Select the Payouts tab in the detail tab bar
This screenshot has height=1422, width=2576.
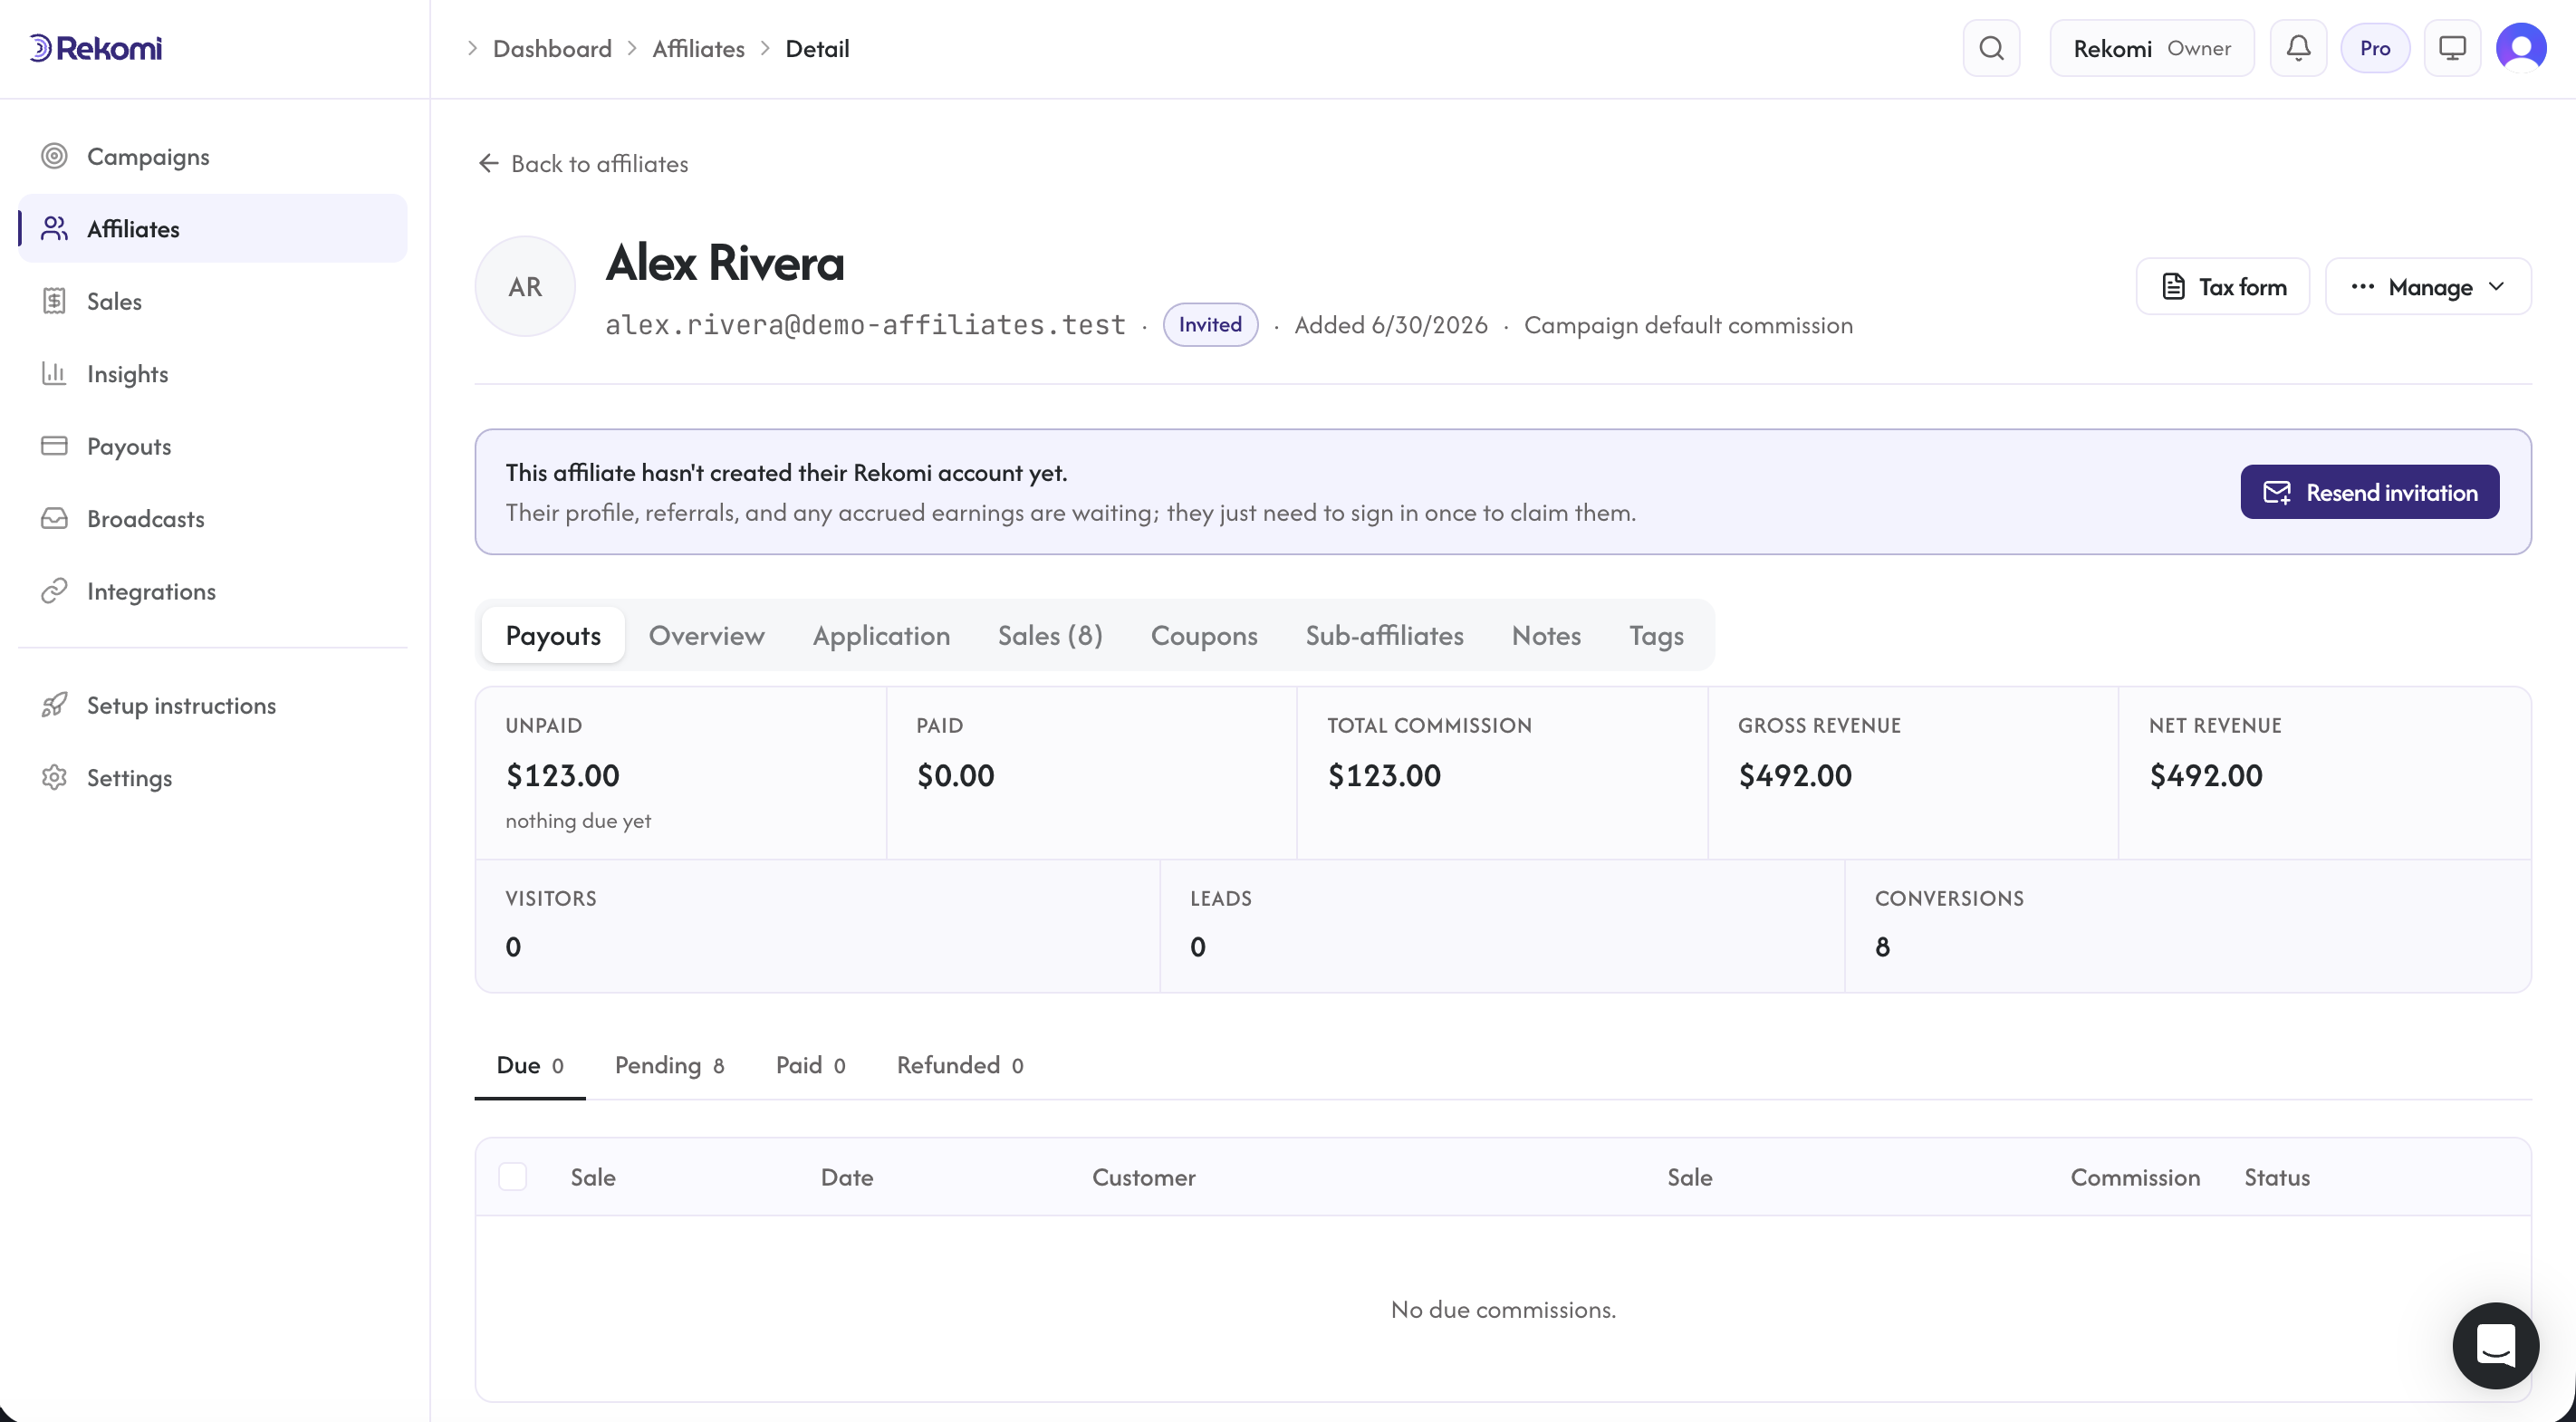point(553,636)
